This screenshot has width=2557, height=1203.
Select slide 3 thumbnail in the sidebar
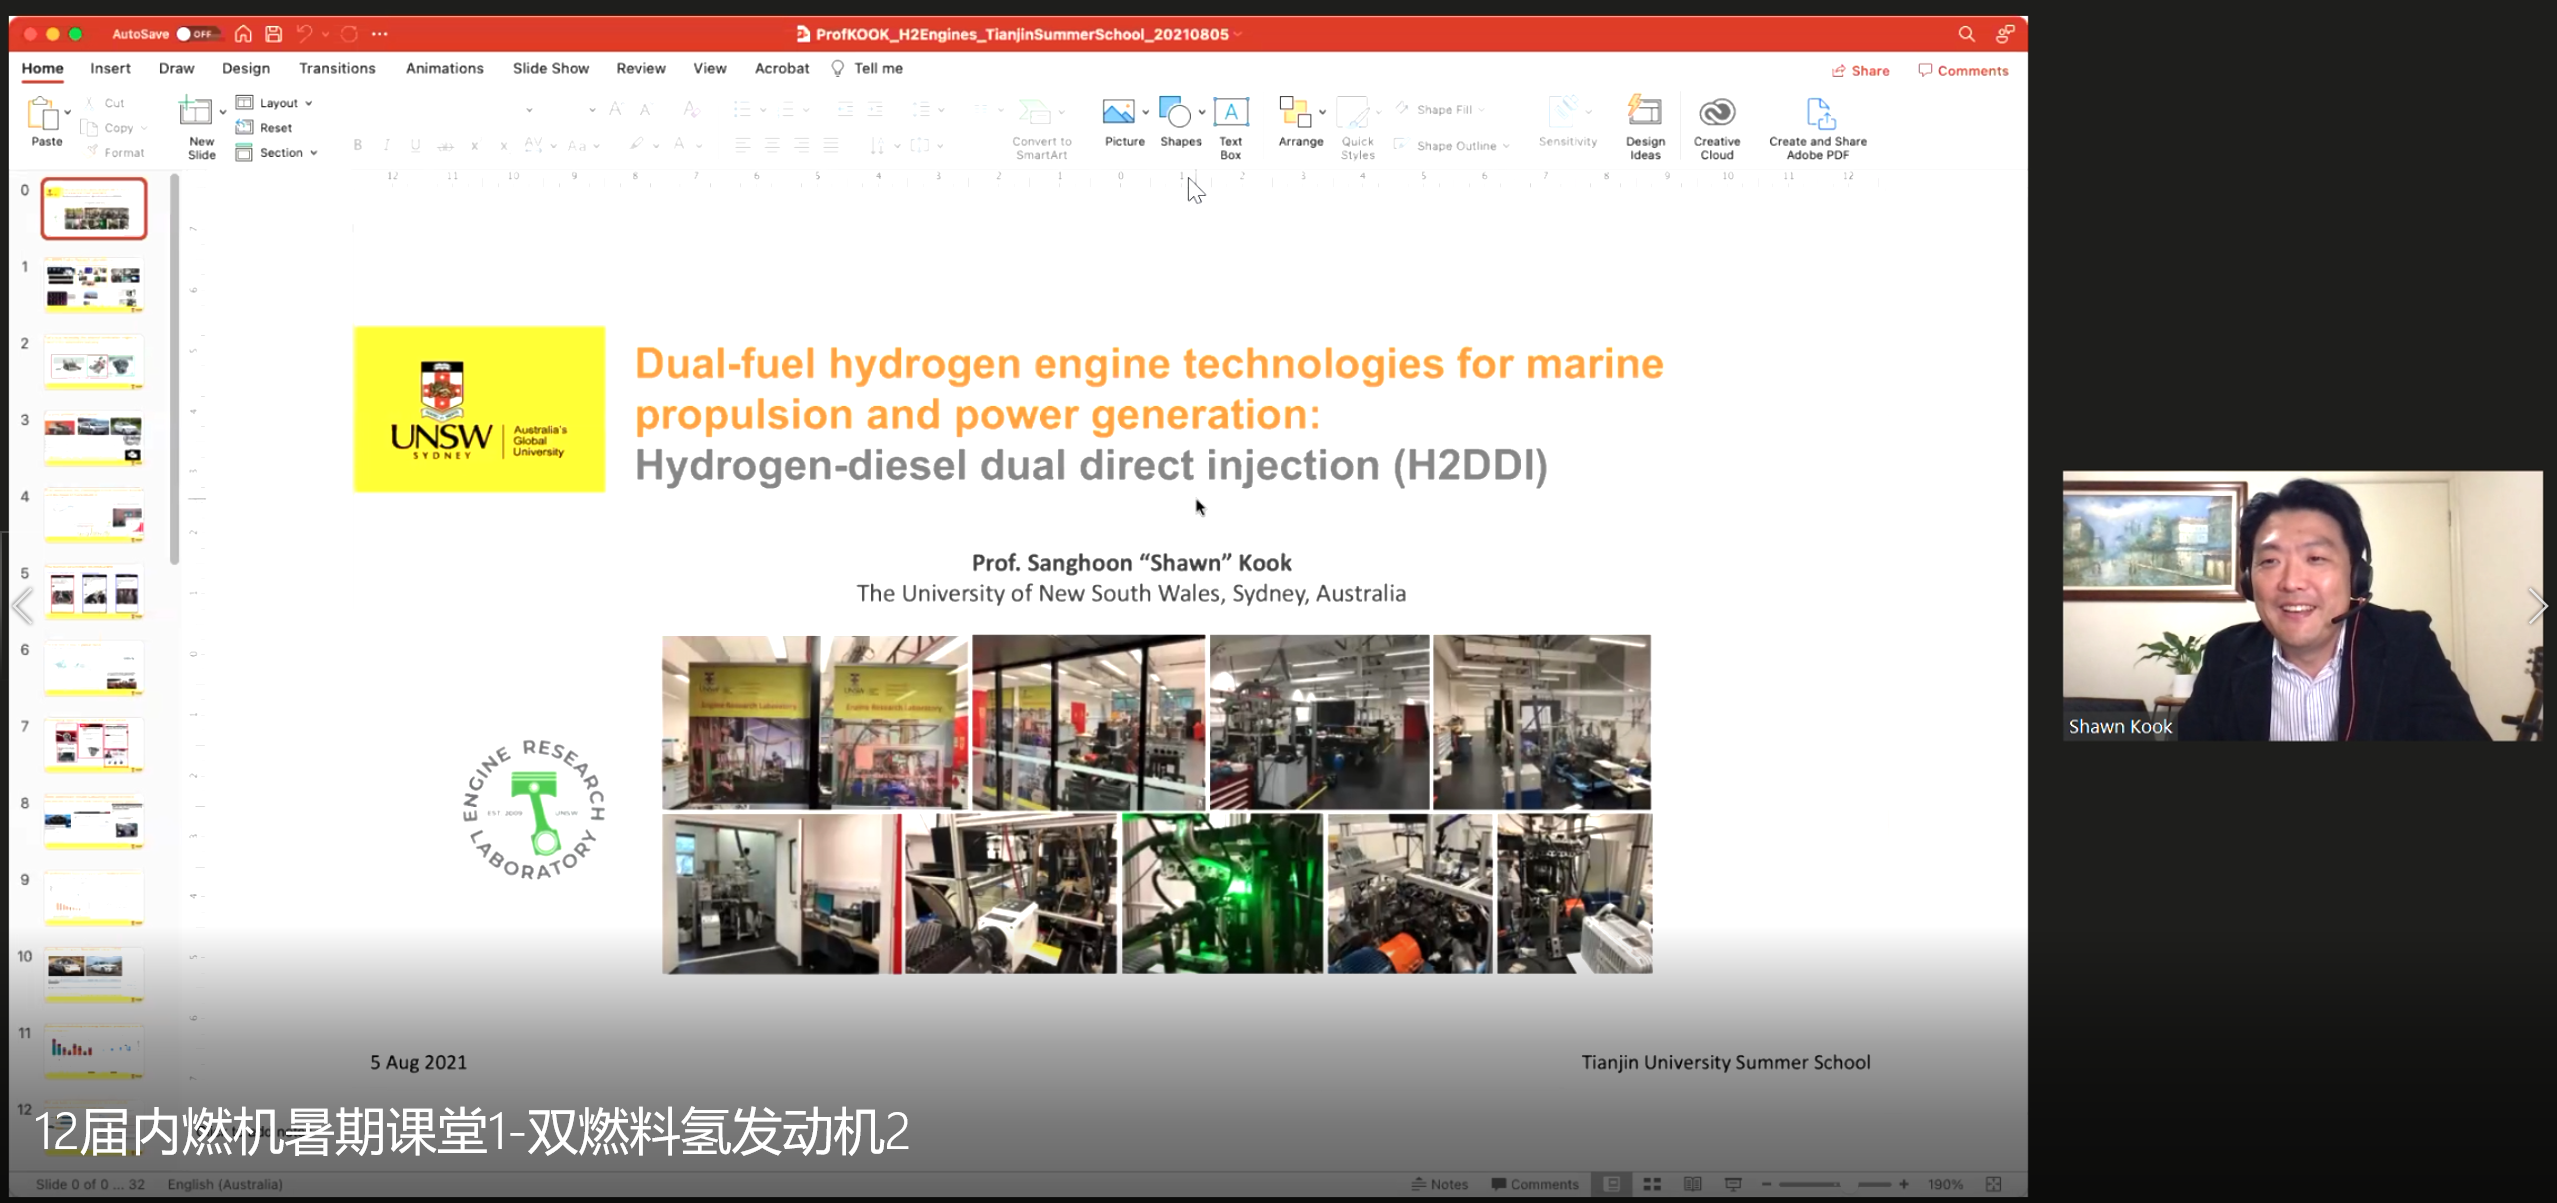pyautogui.click(x=93, y=438)
